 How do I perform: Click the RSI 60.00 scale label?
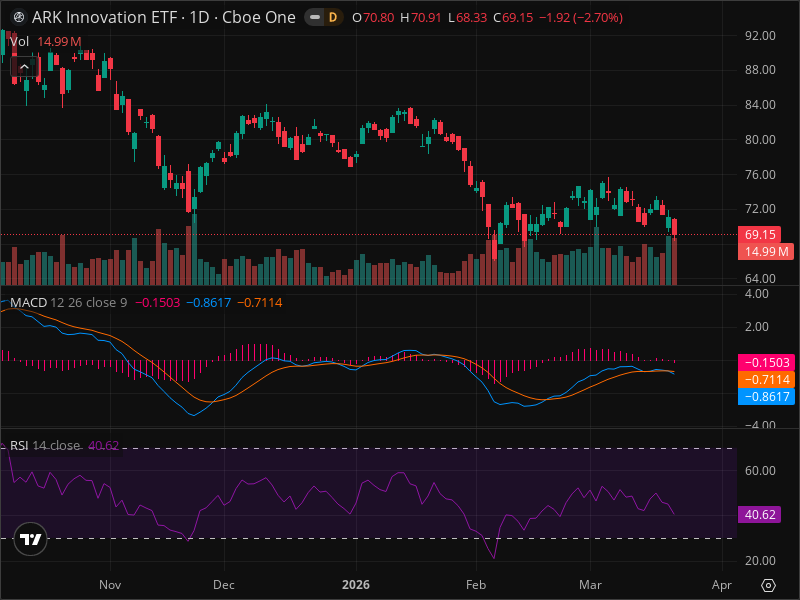(760, 470)
